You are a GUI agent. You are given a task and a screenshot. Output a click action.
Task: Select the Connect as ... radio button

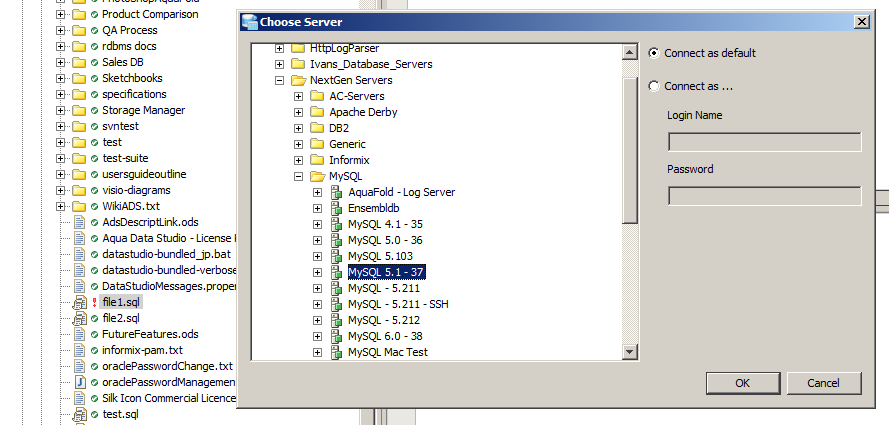pyautogui.click(x=654, y=86)
